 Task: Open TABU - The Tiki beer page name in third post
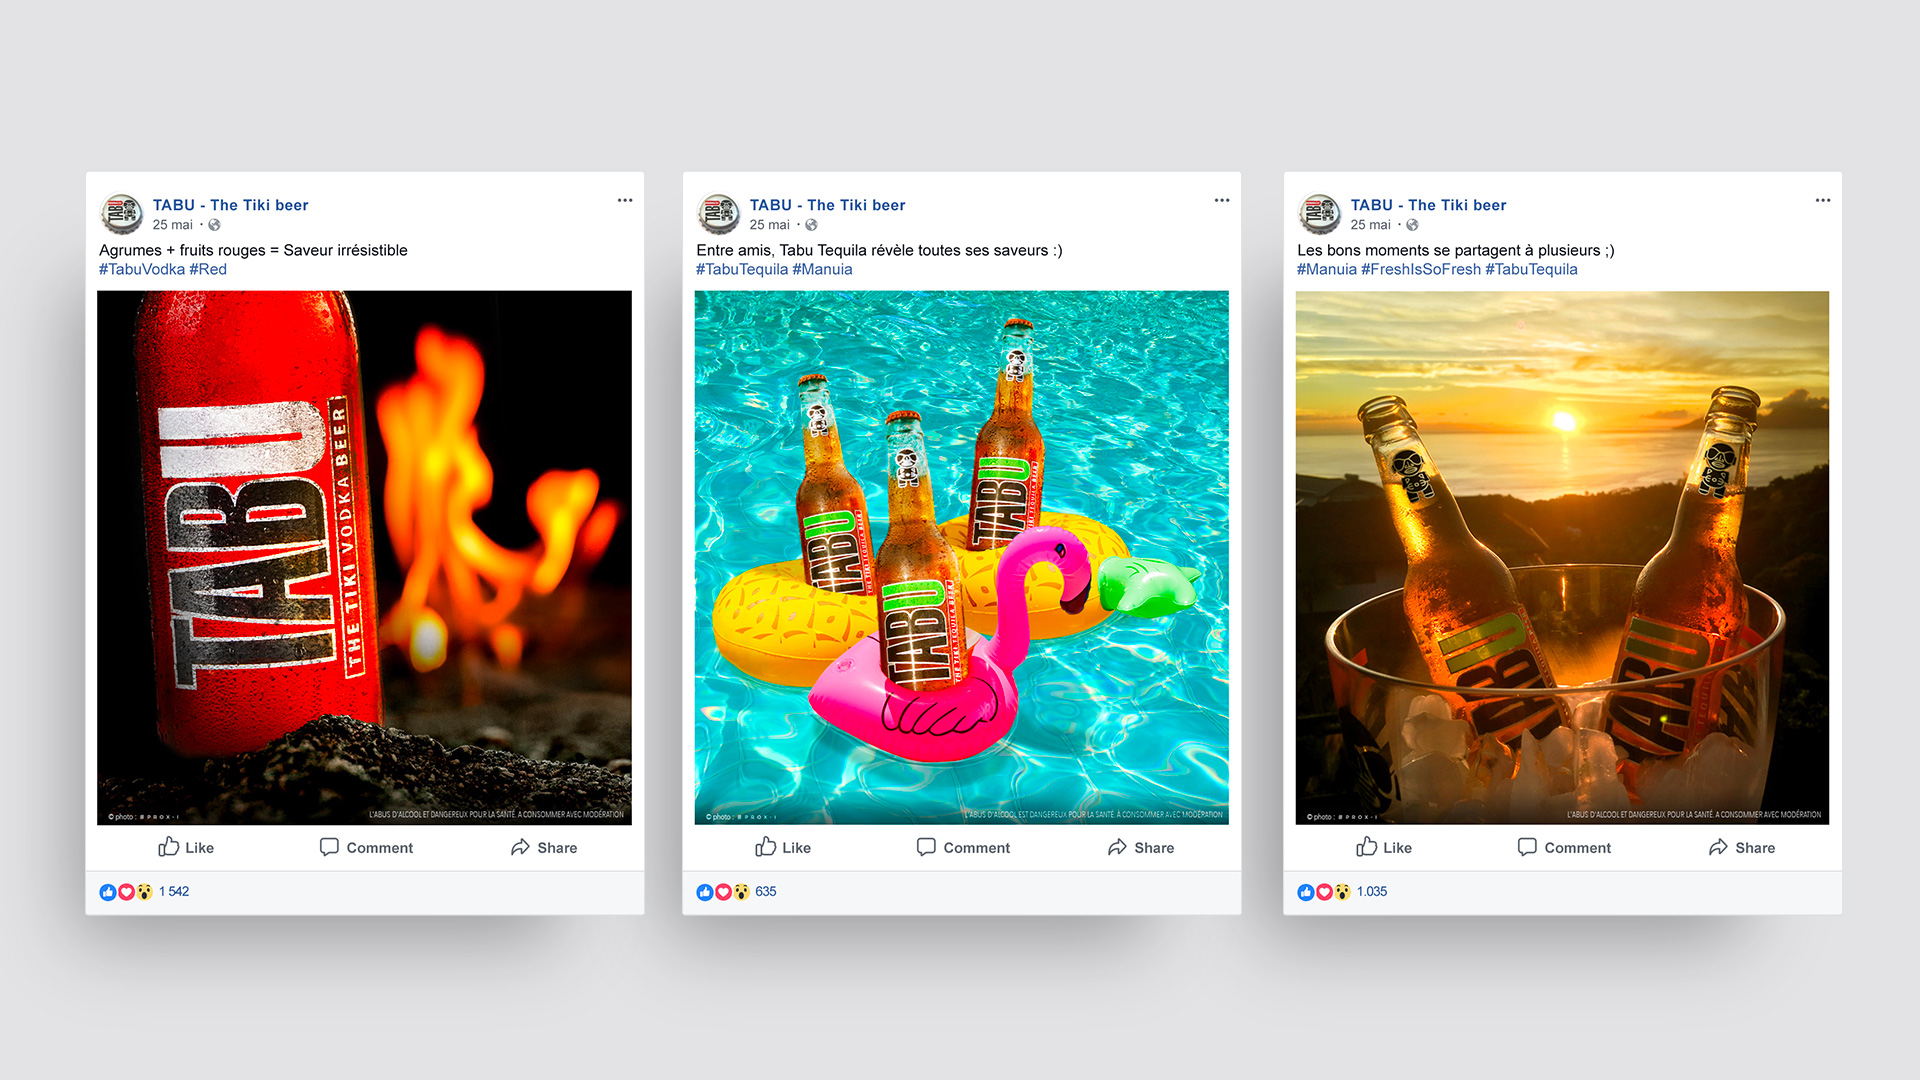1428,205
